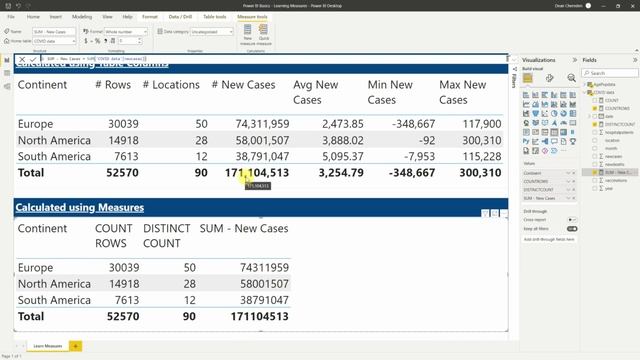Screen dimensions: 640x360
Task: Open the Data / Drill tab
Action: (180, 17)
